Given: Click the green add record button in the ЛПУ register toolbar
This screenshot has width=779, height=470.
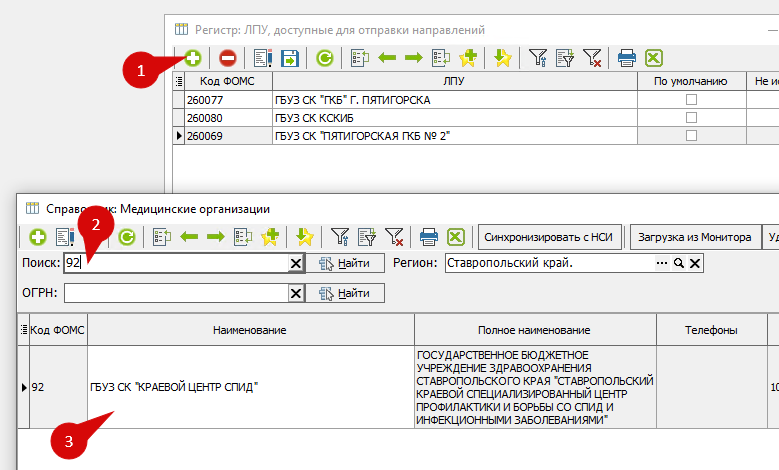Looking at the screenshot, I should click(x=192, y=58).
